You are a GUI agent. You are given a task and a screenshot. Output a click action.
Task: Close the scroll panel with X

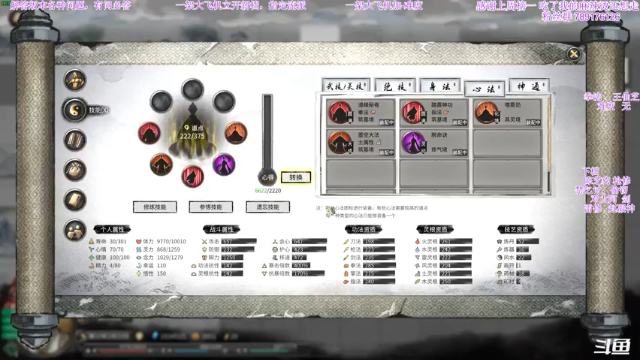point(574,54)
